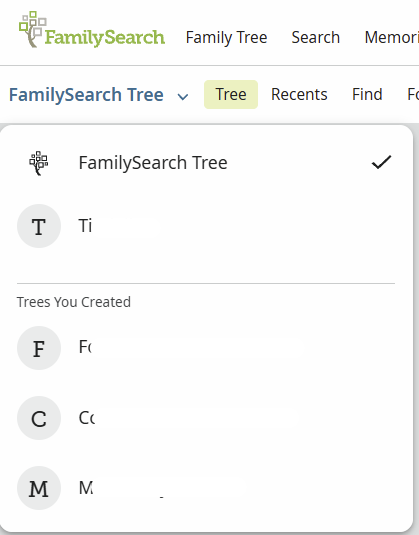Image resolution: width=419 pixels, height=535 pixels.
Task: Open the Search top menu
Action: (x=316, y=37)
